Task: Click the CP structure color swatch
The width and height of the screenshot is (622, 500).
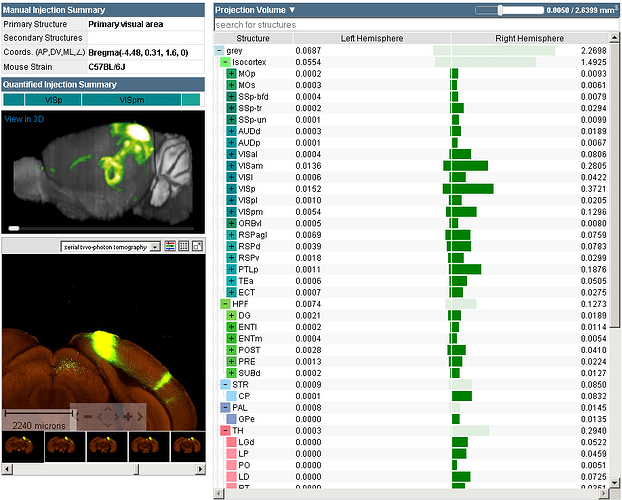Action: [231, 396]
